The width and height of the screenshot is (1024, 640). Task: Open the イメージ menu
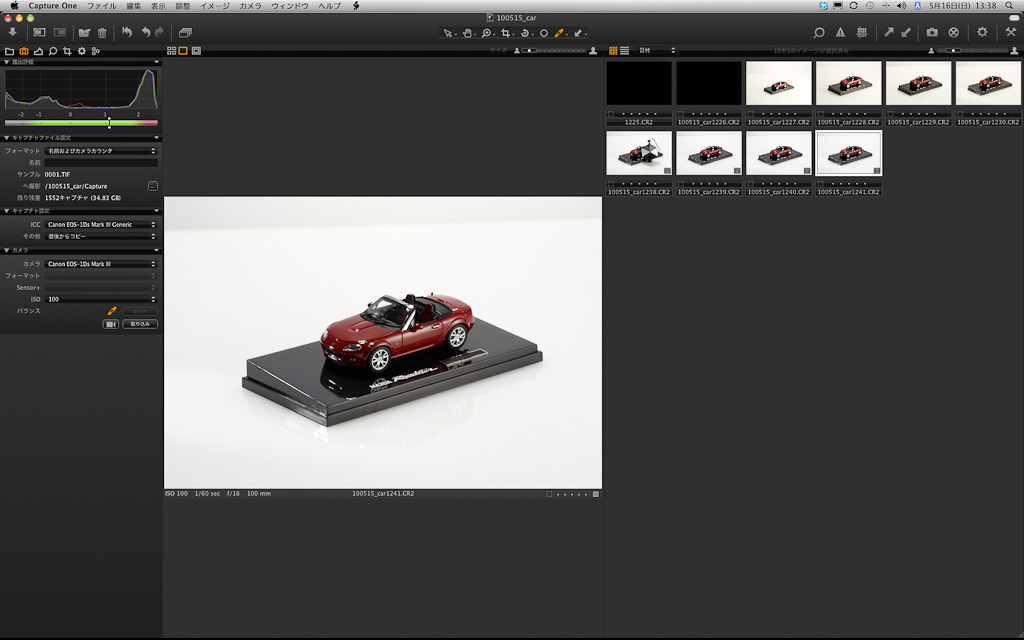[x=215, y=6]
